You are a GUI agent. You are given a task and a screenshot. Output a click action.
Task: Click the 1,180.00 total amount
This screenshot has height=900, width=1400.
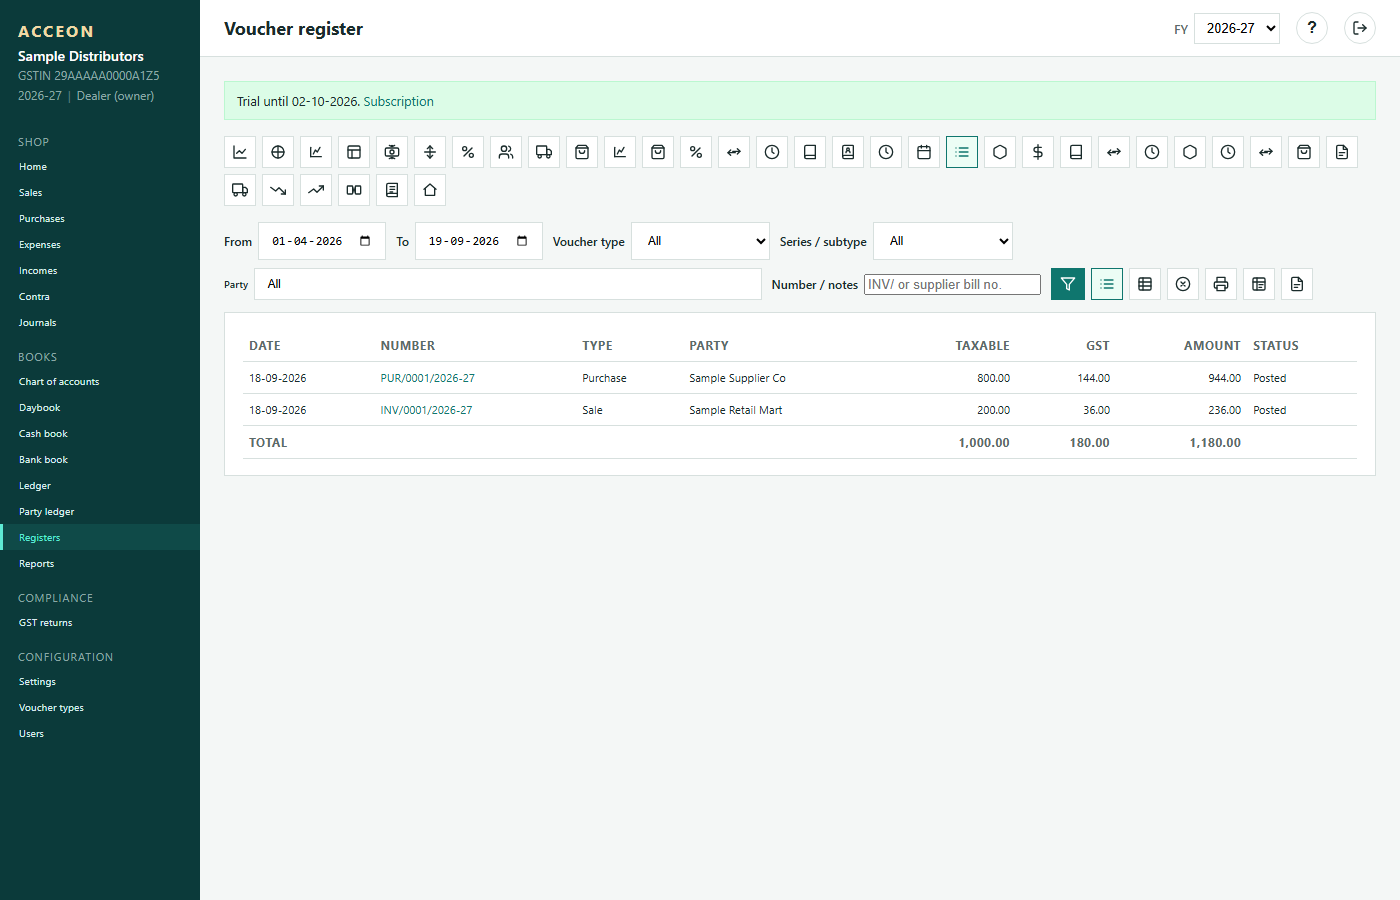click(x=1215, y=443)
